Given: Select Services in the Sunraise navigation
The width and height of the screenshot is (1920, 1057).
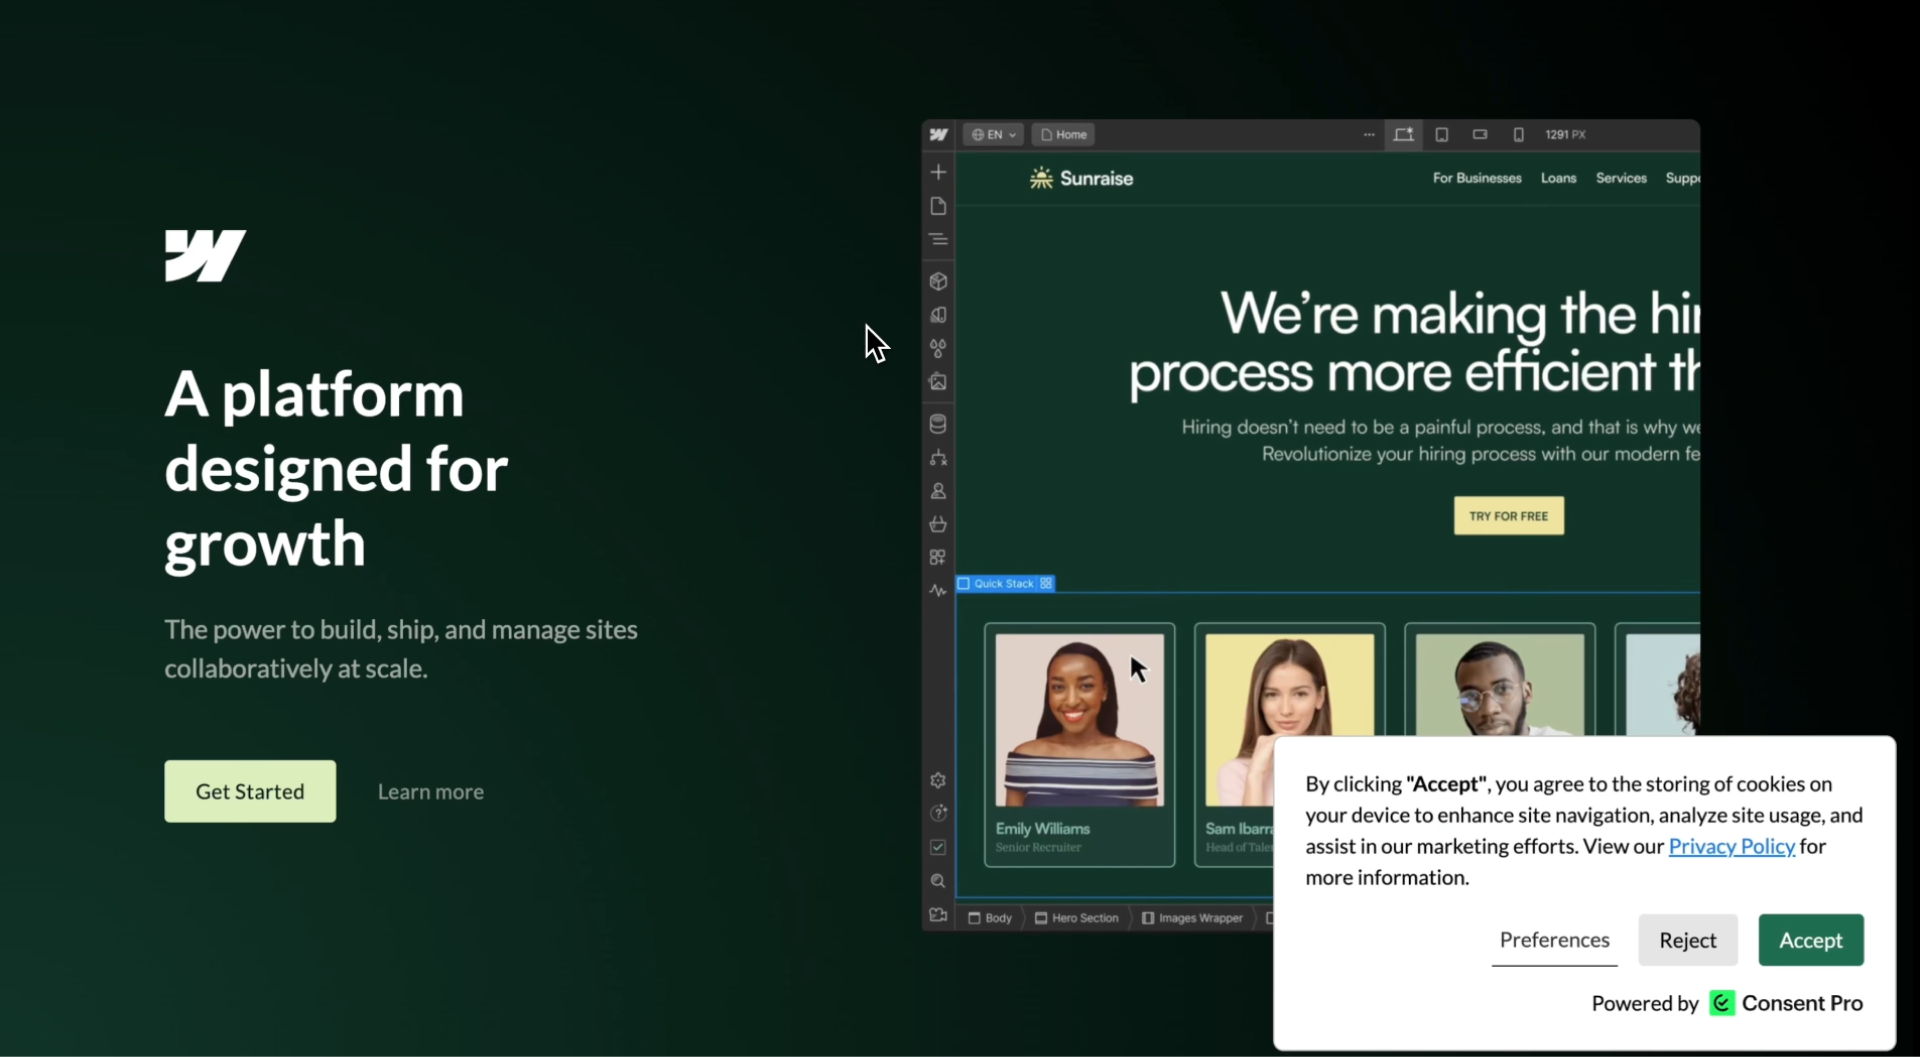Looking at the screenshot, I should [1621, 177].
